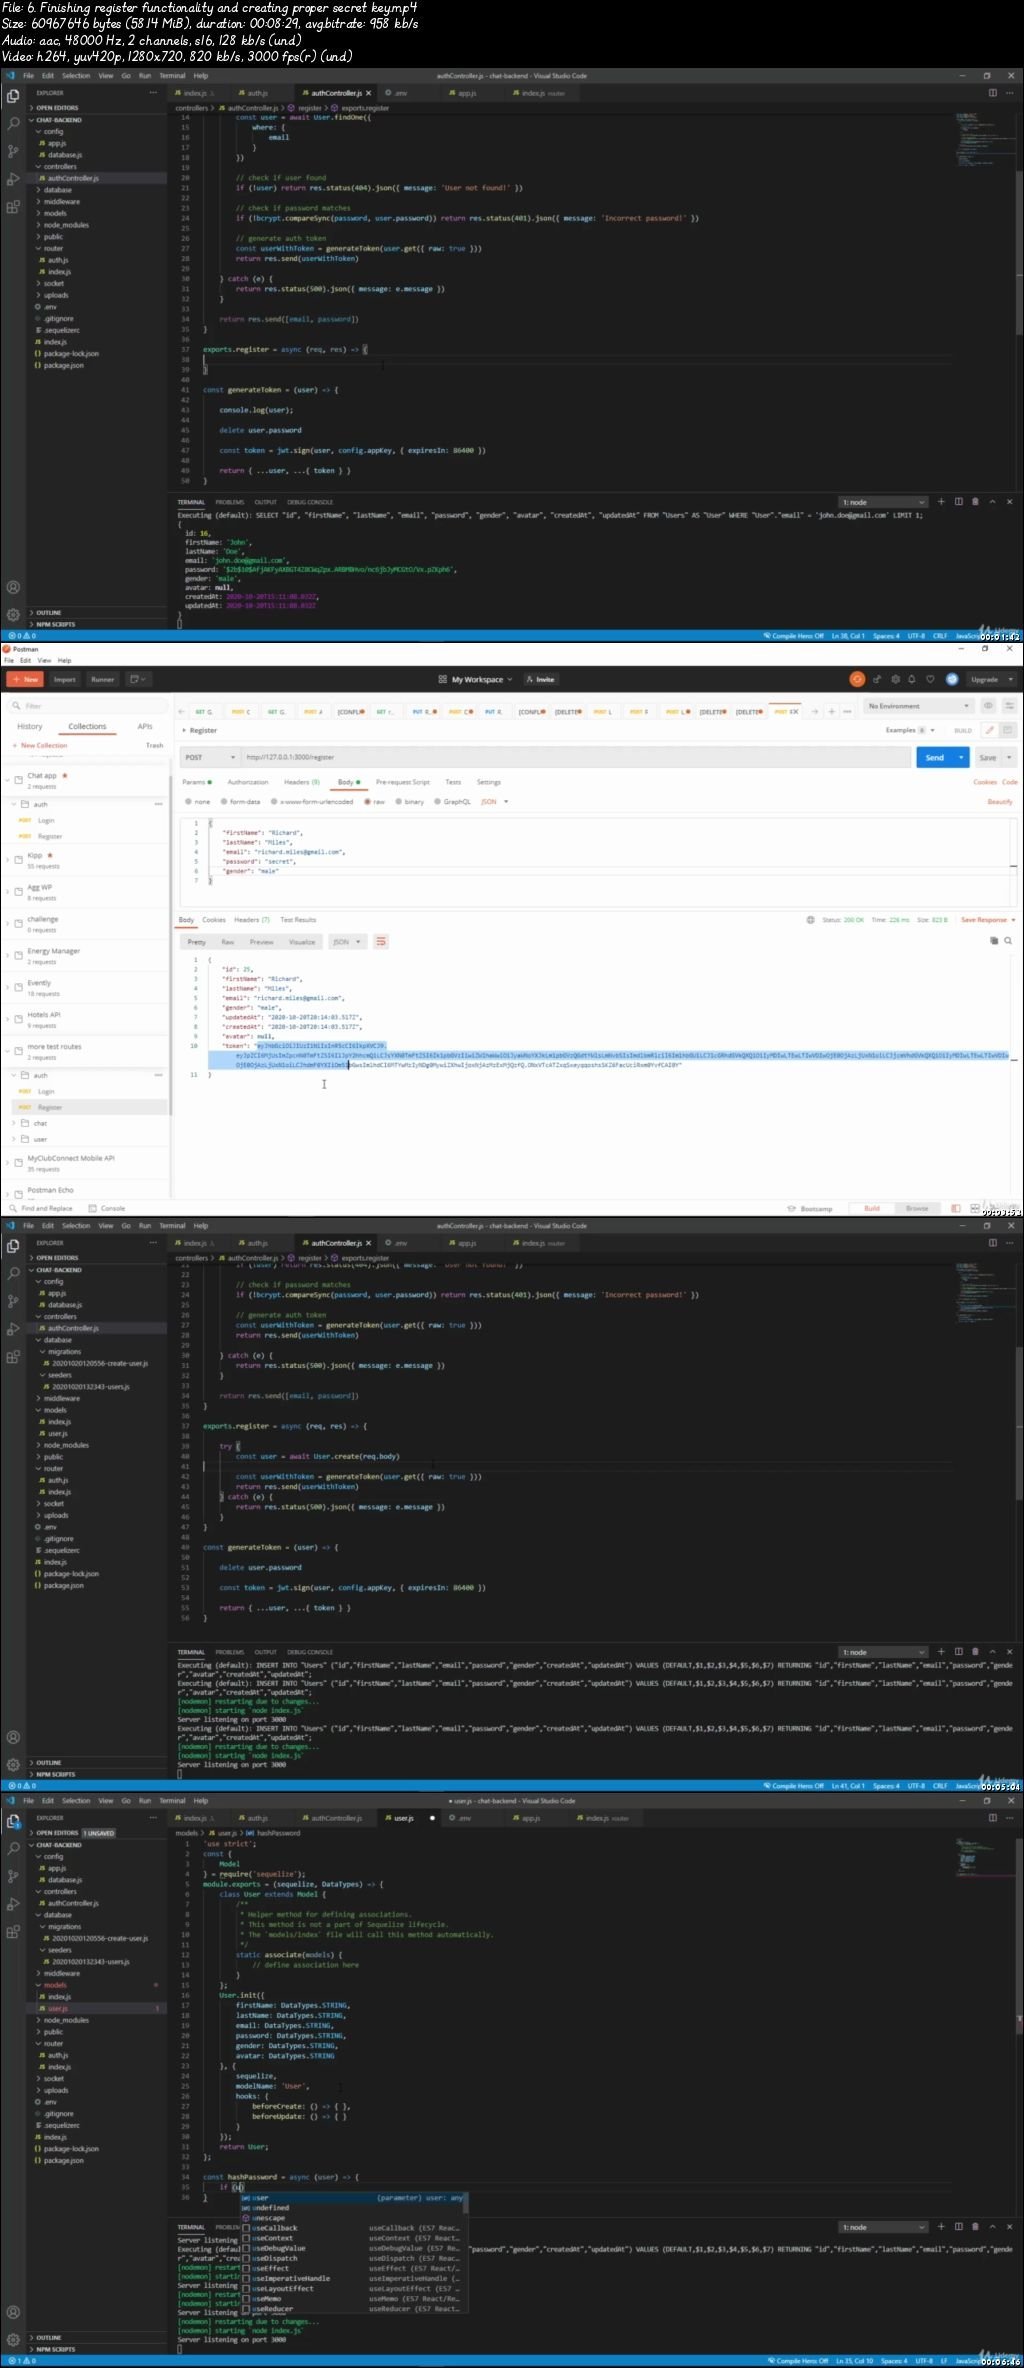Open 'Save Response' dropdown in Postman
Image resolution: width=1024 pixels, height=2368 pixels.
[988, 920]
